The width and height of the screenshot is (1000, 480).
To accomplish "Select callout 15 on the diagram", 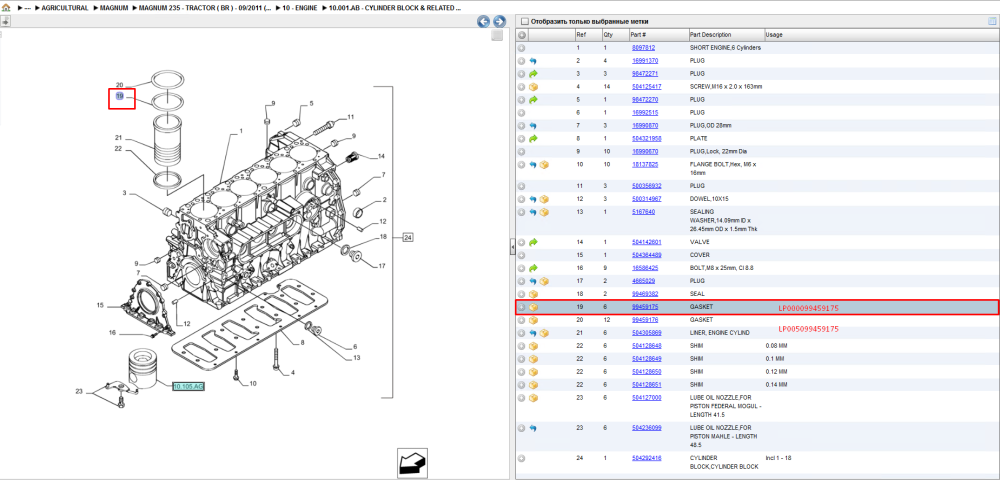I will click(99, 306).
